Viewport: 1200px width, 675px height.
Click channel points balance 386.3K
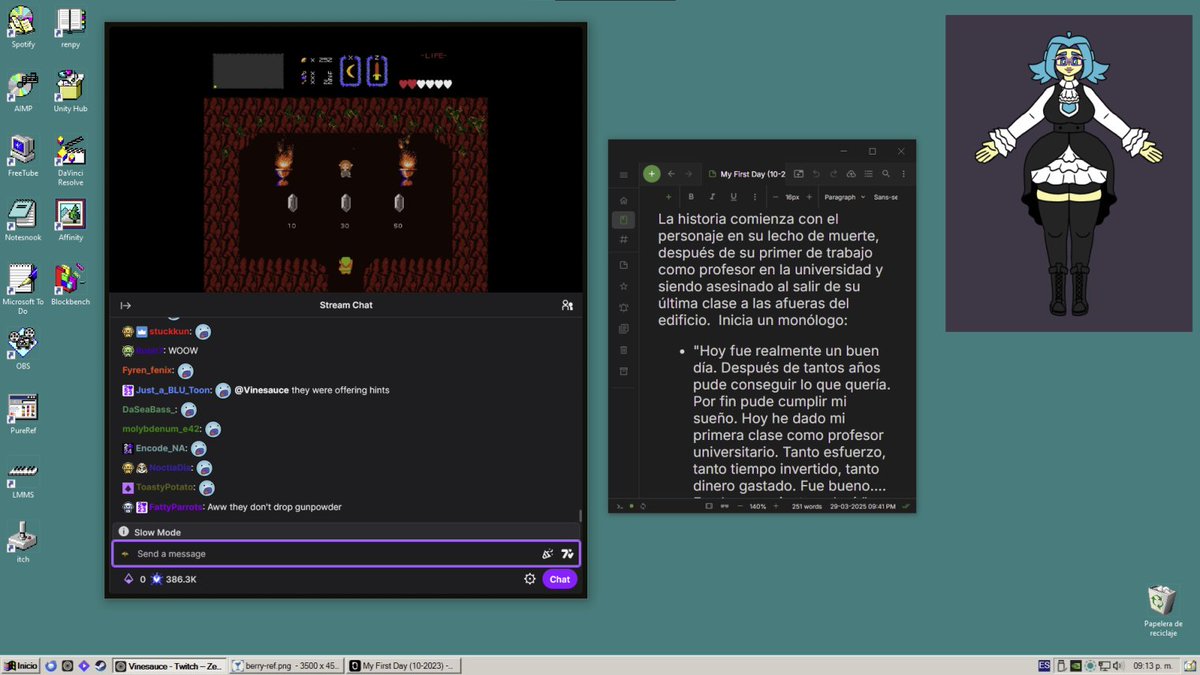pos(174,579)
